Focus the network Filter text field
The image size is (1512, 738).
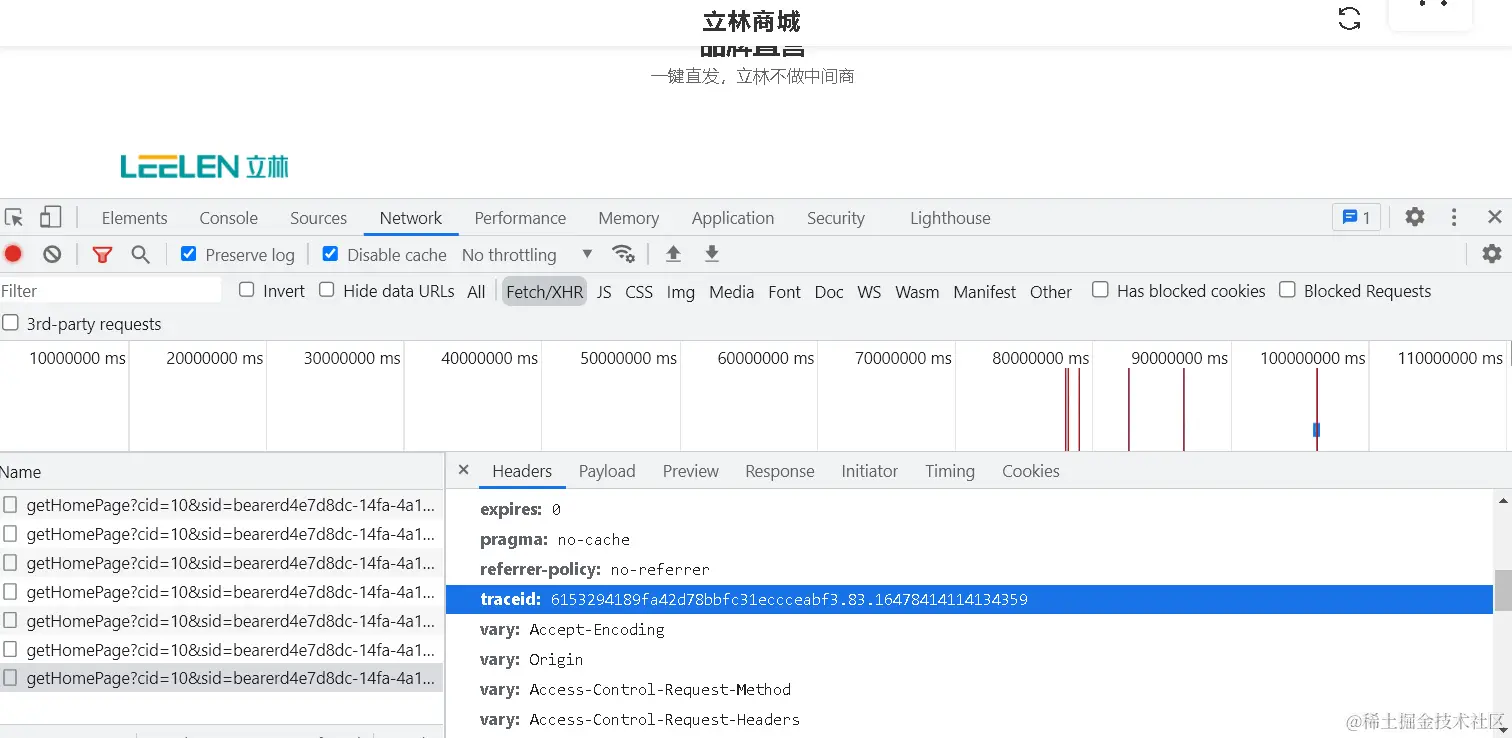pos(110,290)
